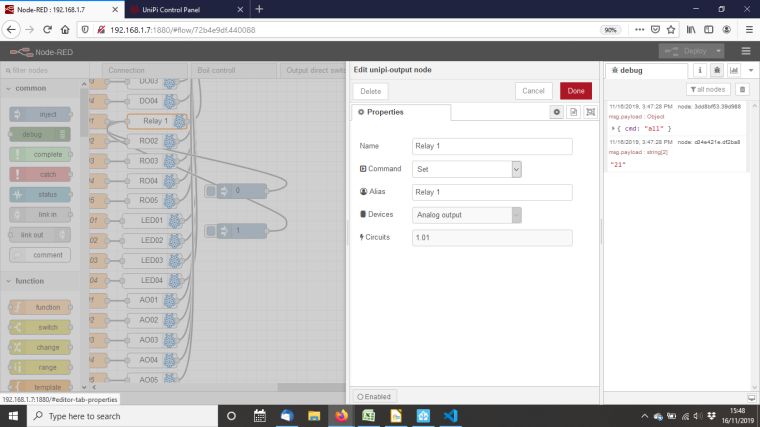Launch Visual Studio Code from taskbar
The width and height of the screenshot is (760, 427).
click(x=450, y=416)
